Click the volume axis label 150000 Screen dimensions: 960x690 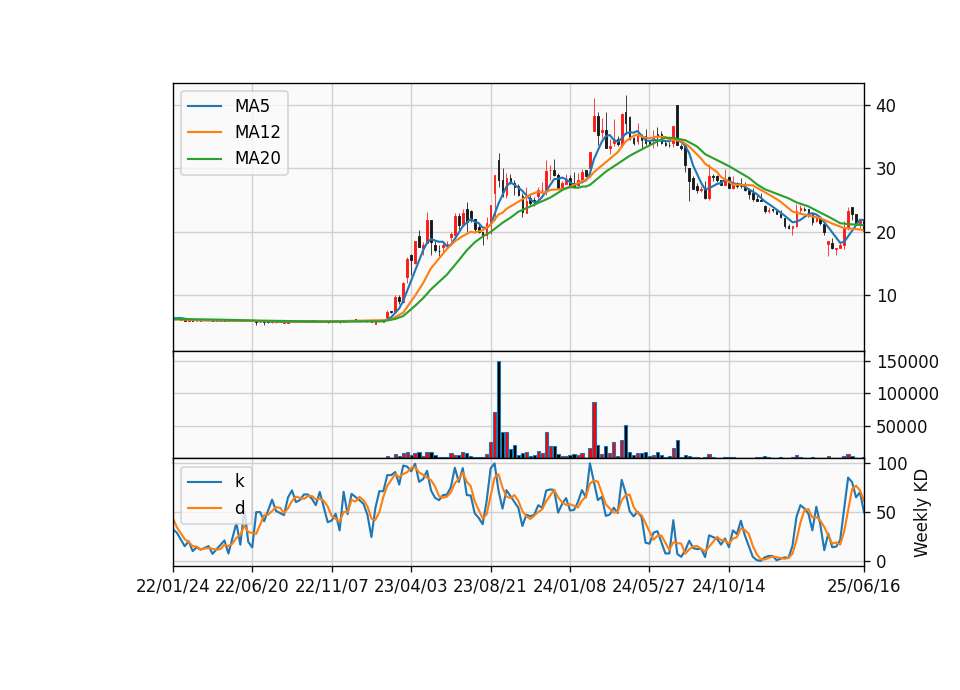pos(908,362)
